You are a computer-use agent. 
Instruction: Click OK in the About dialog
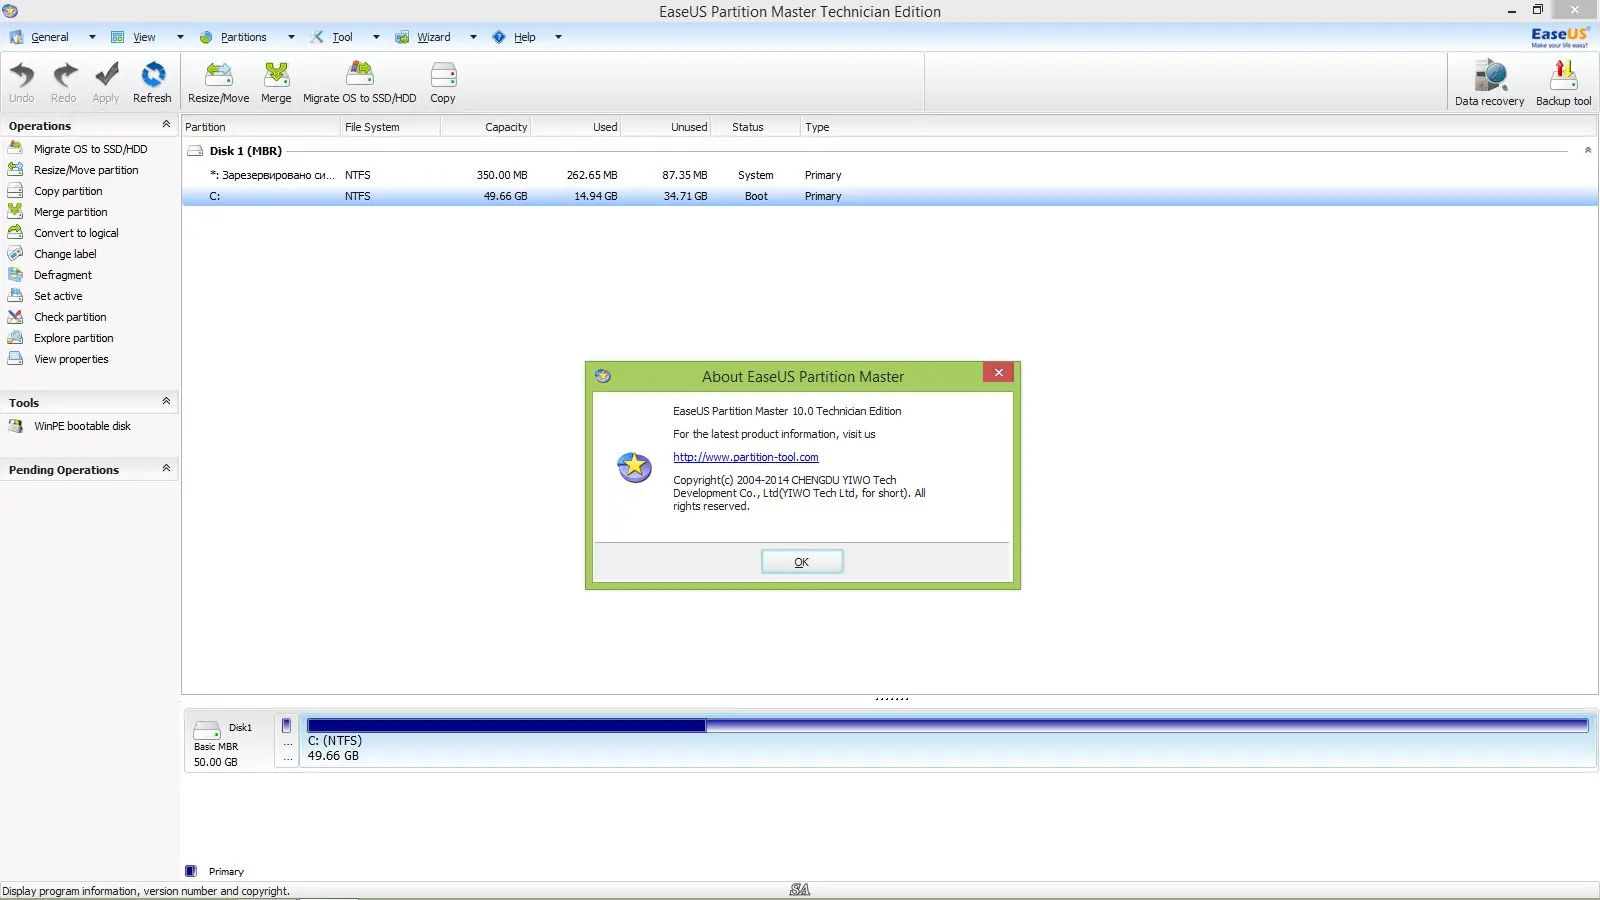(x=802, y=562)
